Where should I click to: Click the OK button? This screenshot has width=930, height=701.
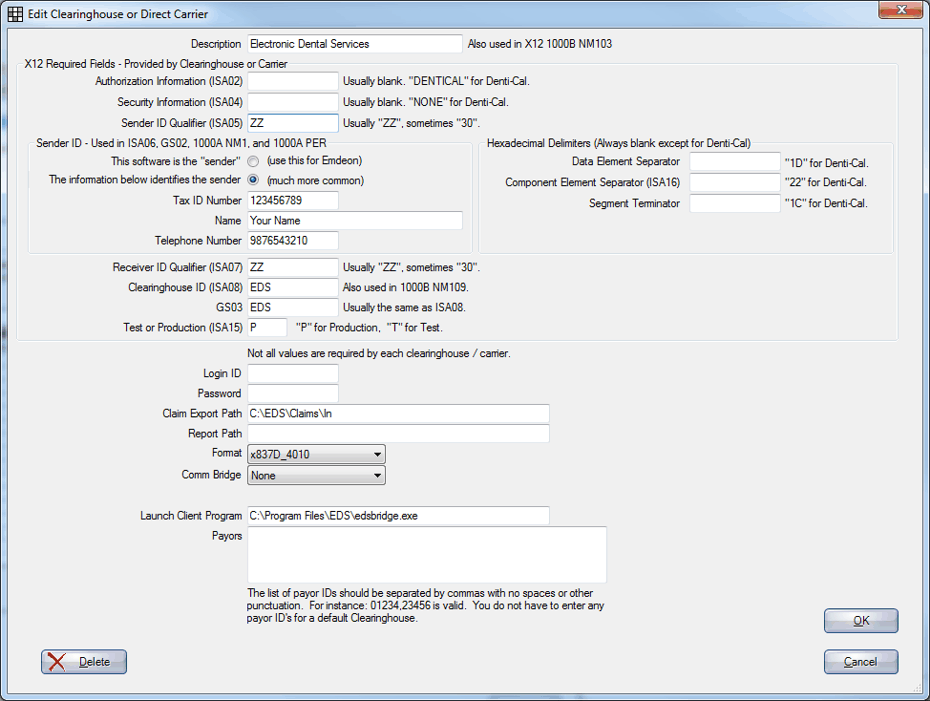pos(861,620)
